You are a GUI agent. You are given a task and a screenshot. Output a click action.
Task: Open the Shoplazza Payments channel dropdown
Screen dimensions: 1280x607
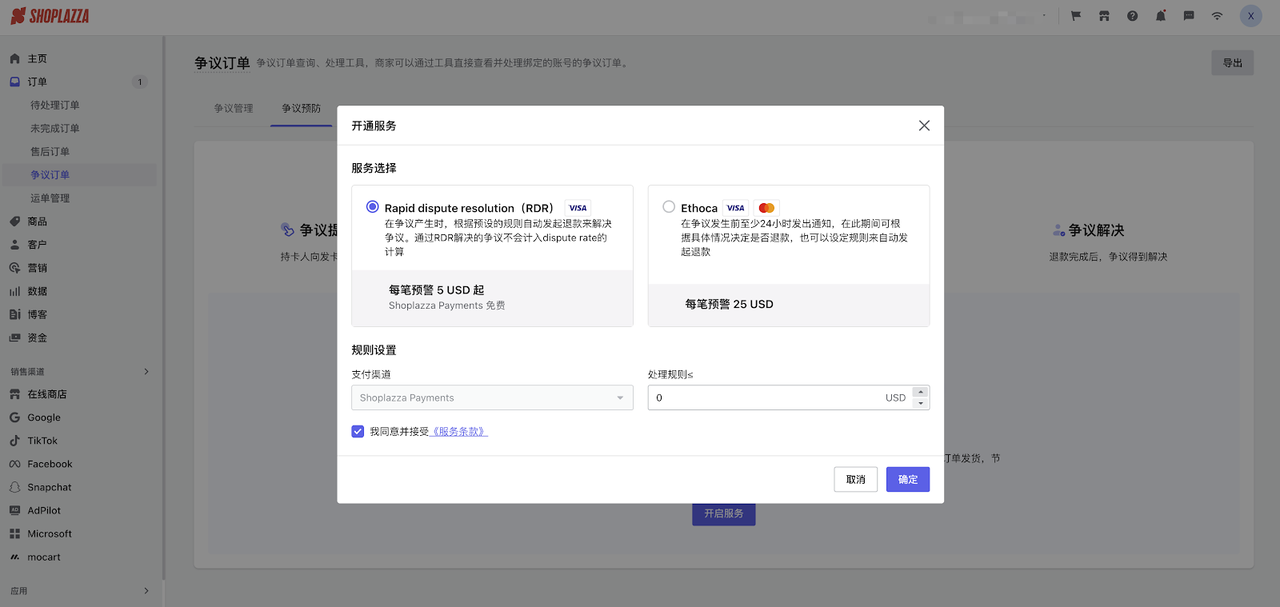click(491, 397)
